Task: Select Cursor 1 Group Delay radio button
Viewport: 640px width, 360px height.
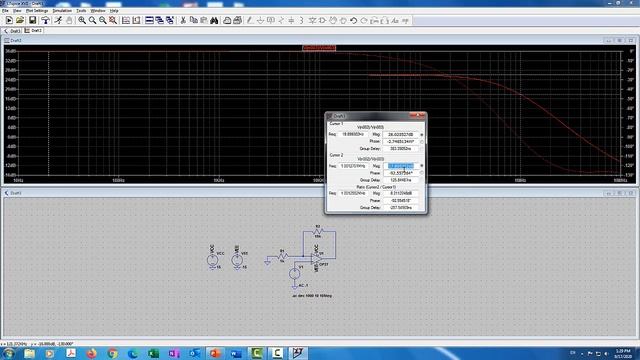Action: (422, 149)
